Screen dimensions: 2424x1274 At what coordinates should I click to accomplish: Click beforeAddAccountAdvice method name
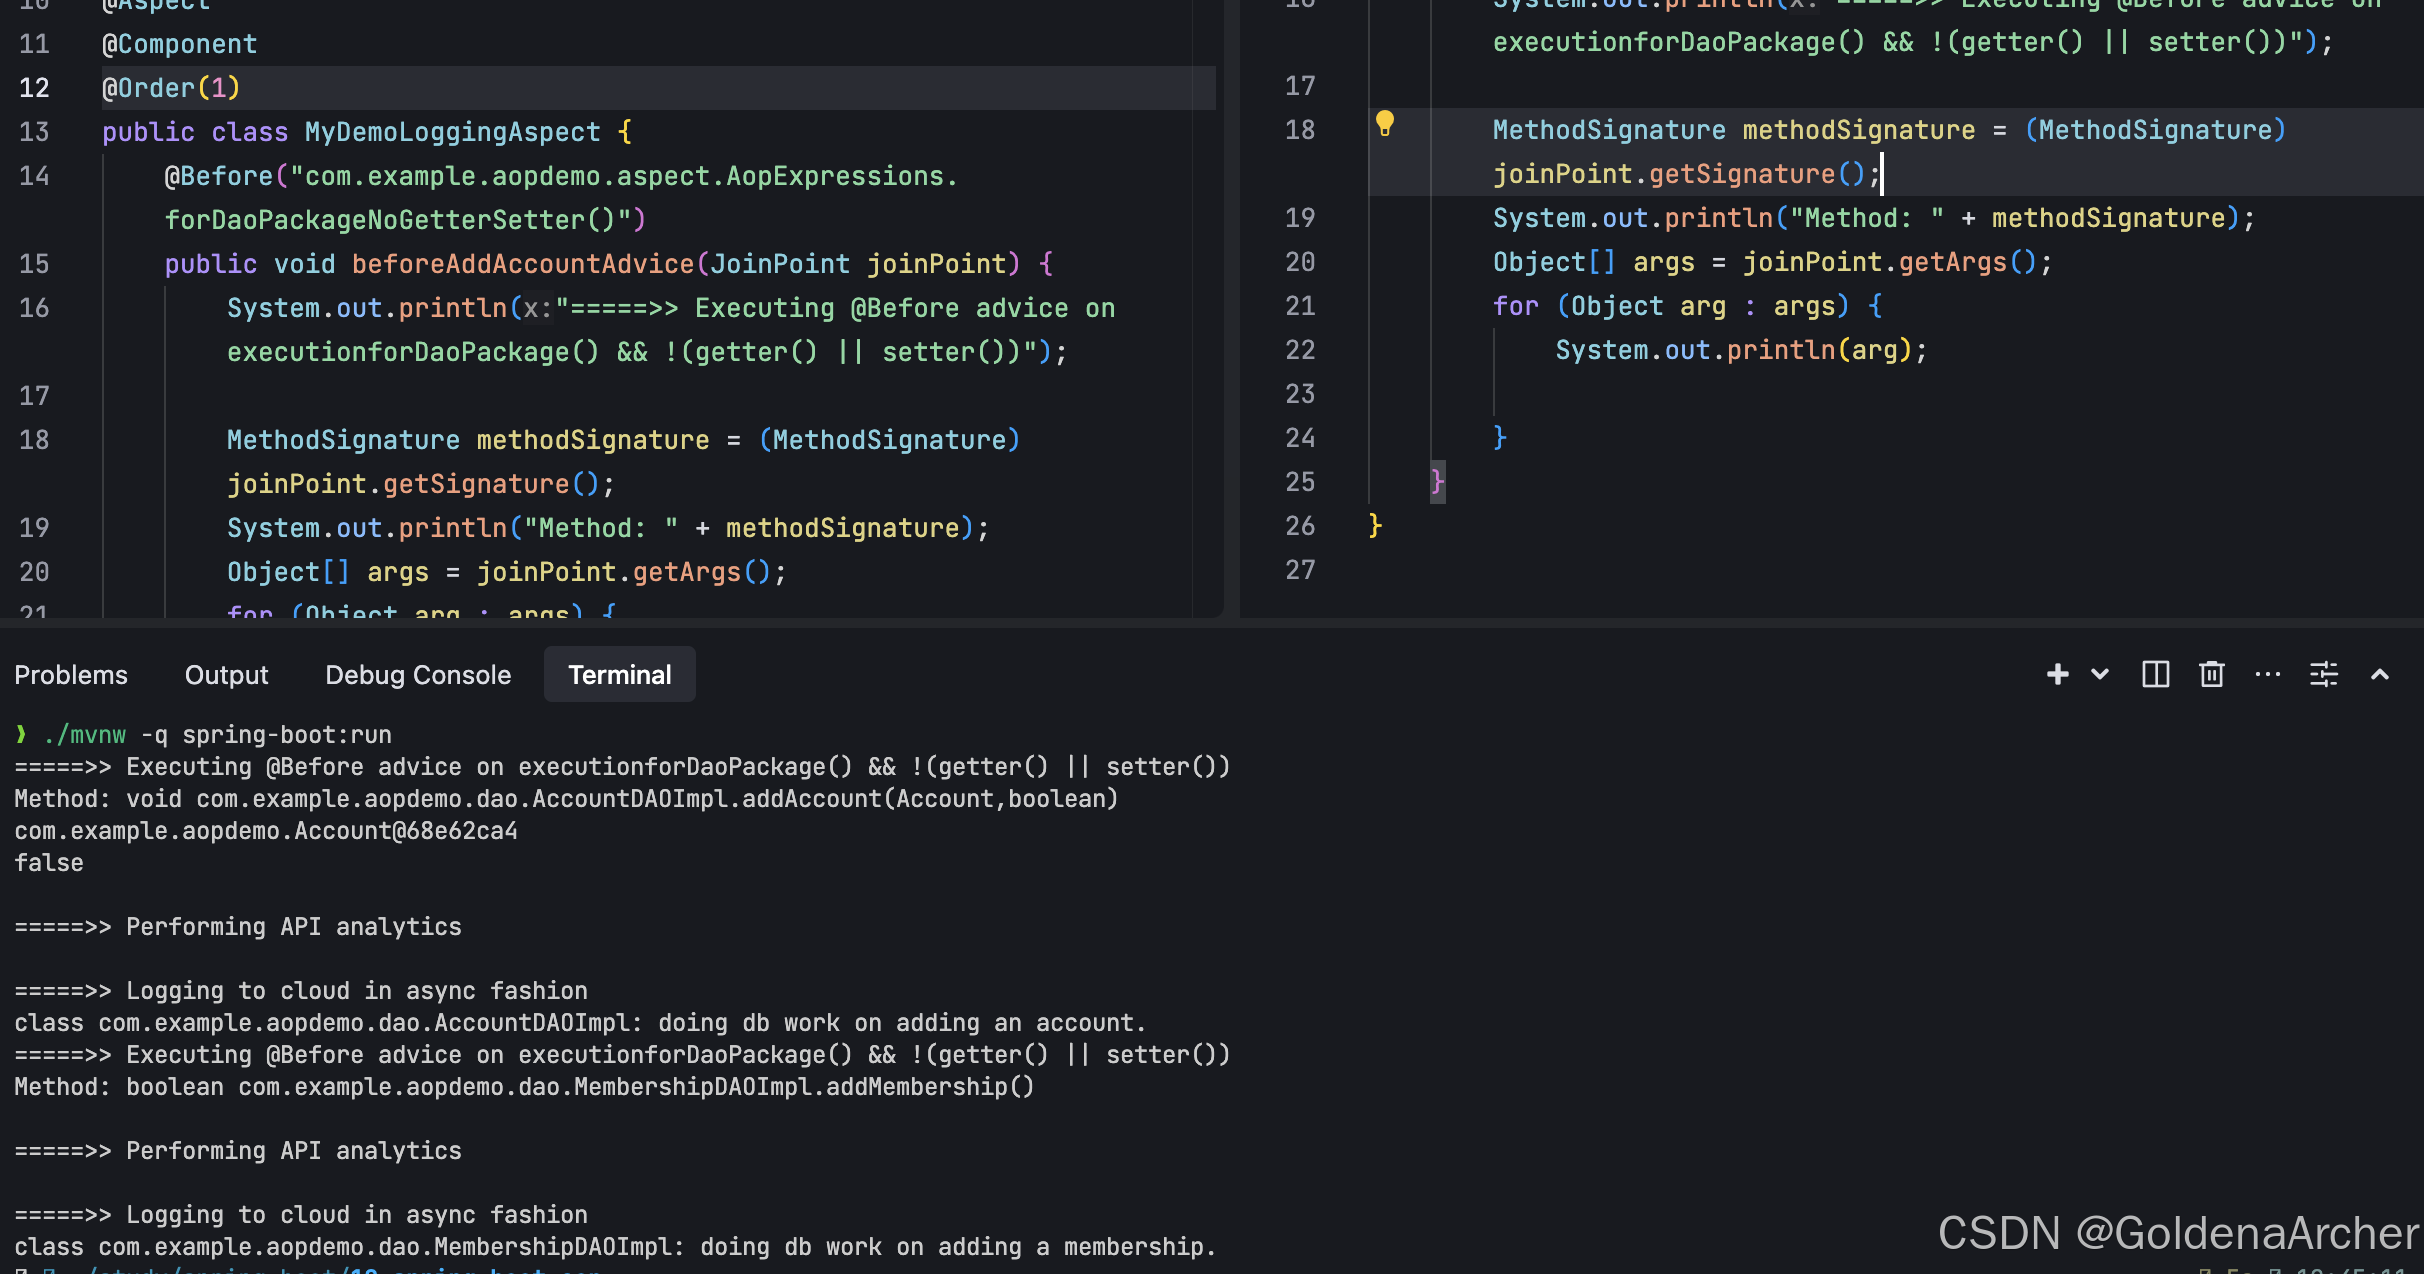(x=522, y=264)
